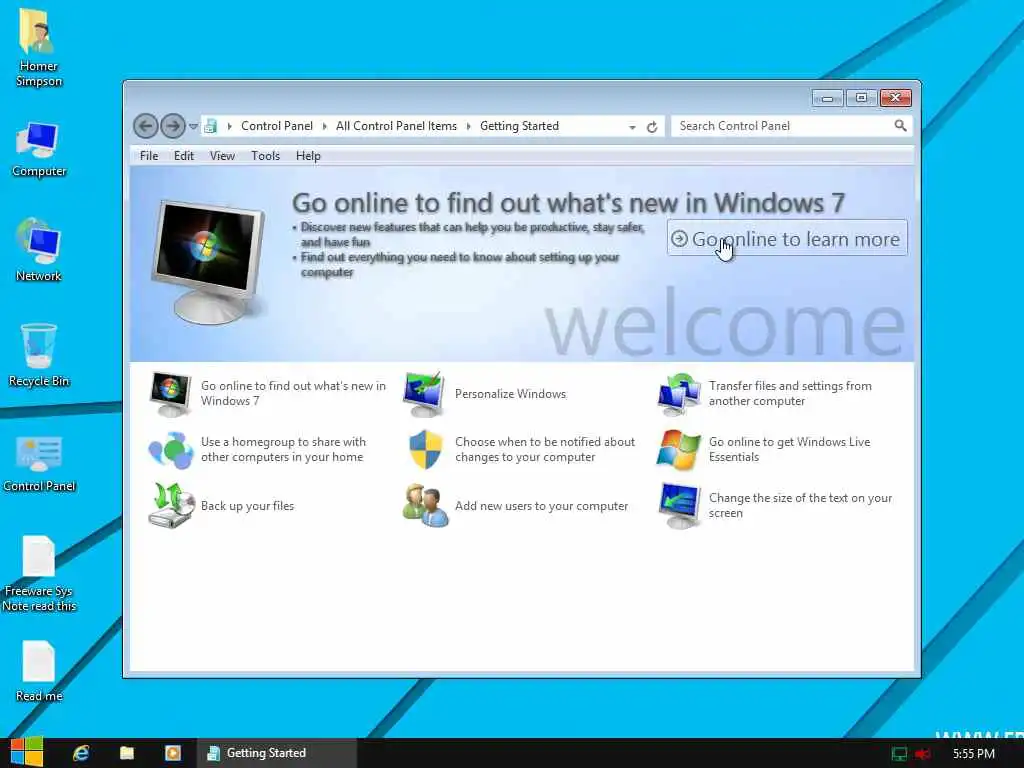Select Change the size of the text label
Viewport: 1024px width, 768px height.
pyautogui.click(x=801, y=505)
